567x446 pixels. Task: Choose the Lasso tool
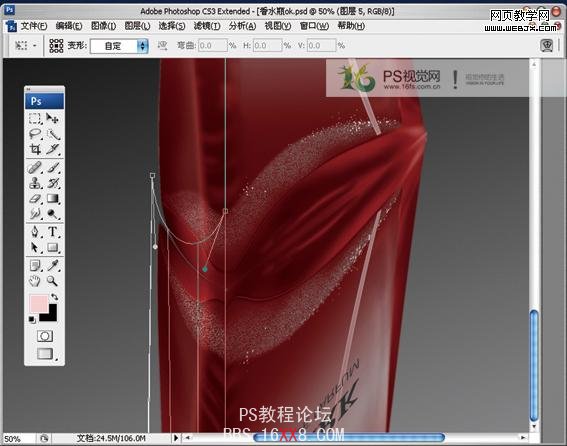click(35, 134)
